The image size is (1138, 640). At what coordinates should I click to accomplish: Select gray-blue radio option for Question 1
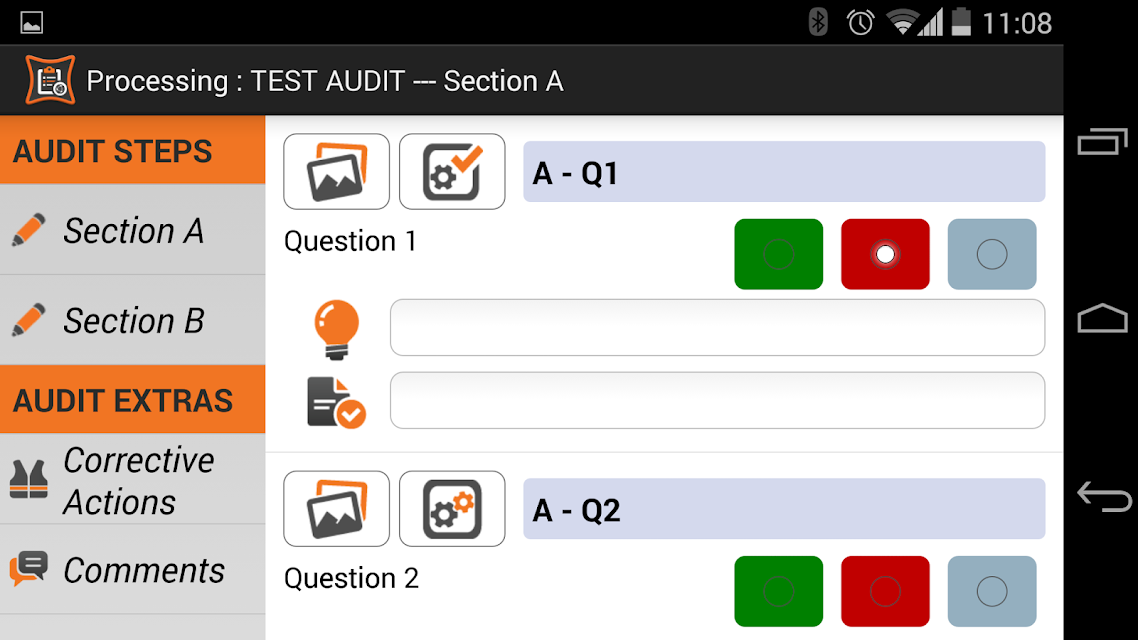992,254
